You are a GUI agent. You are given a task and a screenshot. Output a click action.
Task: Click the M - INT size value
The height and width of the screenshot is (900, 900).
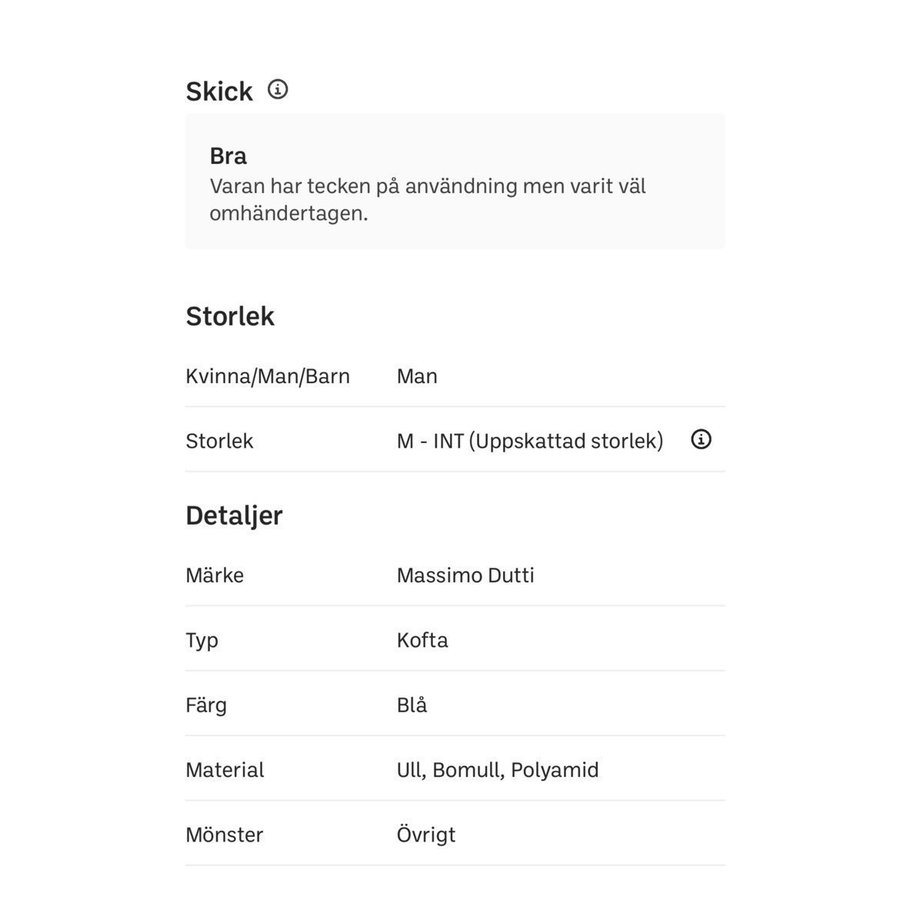[529, 441]
